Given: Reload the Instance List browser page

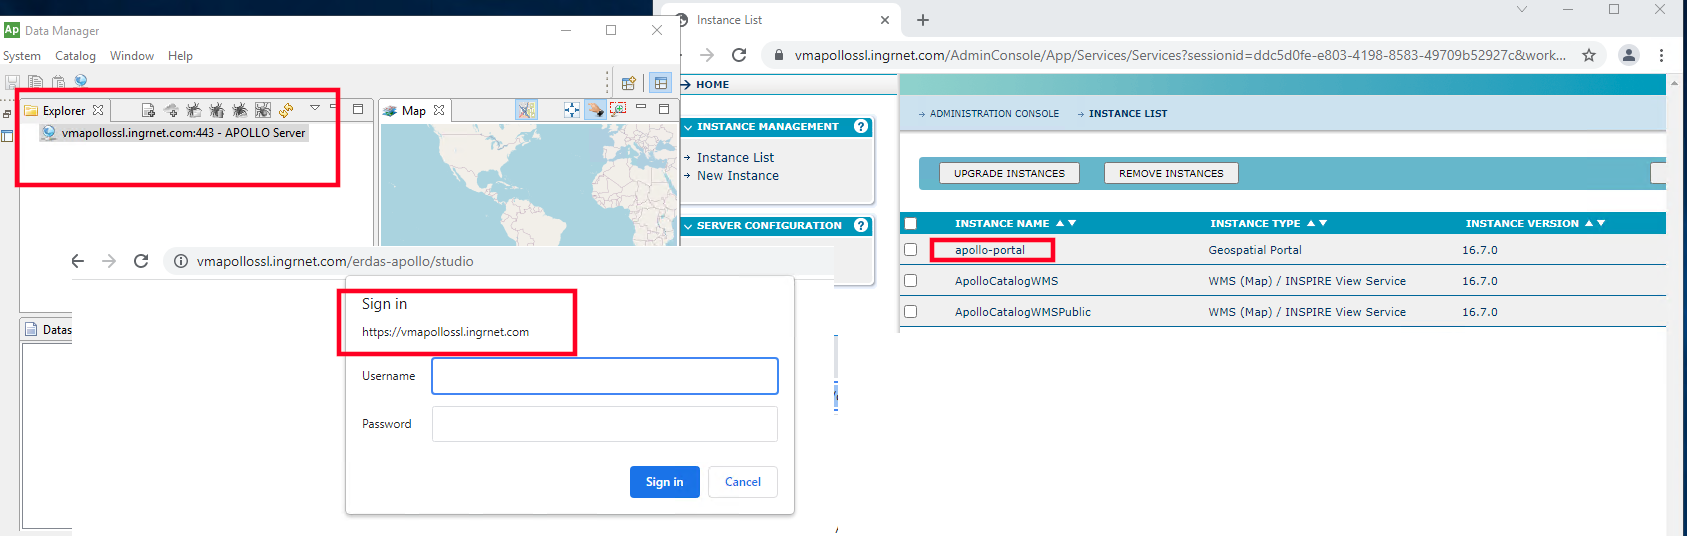Looking at the screenshot, I should tap(739, 55).
